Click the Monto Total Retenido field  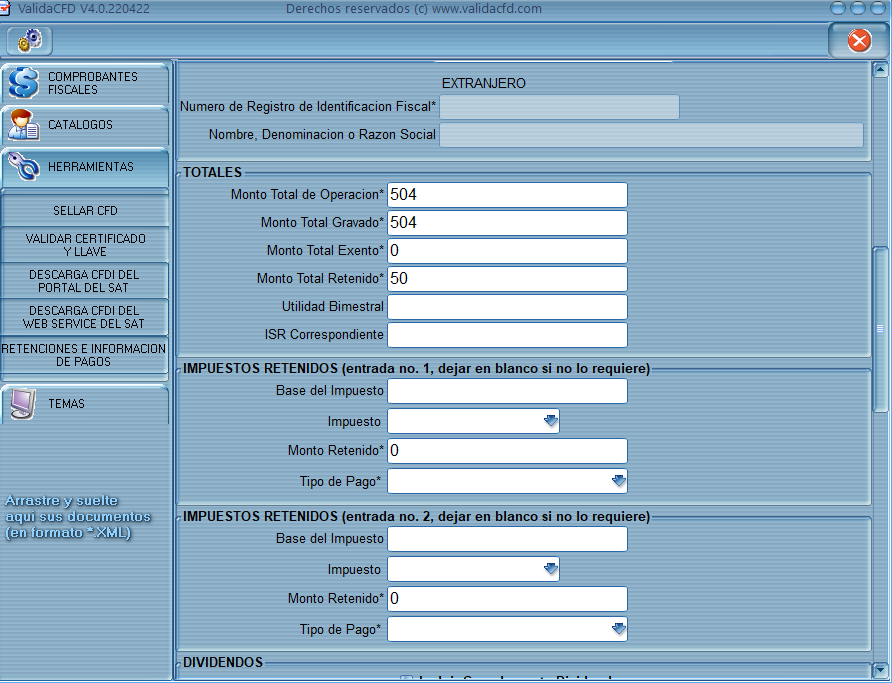pyautogui.click(x=507, y=279)
